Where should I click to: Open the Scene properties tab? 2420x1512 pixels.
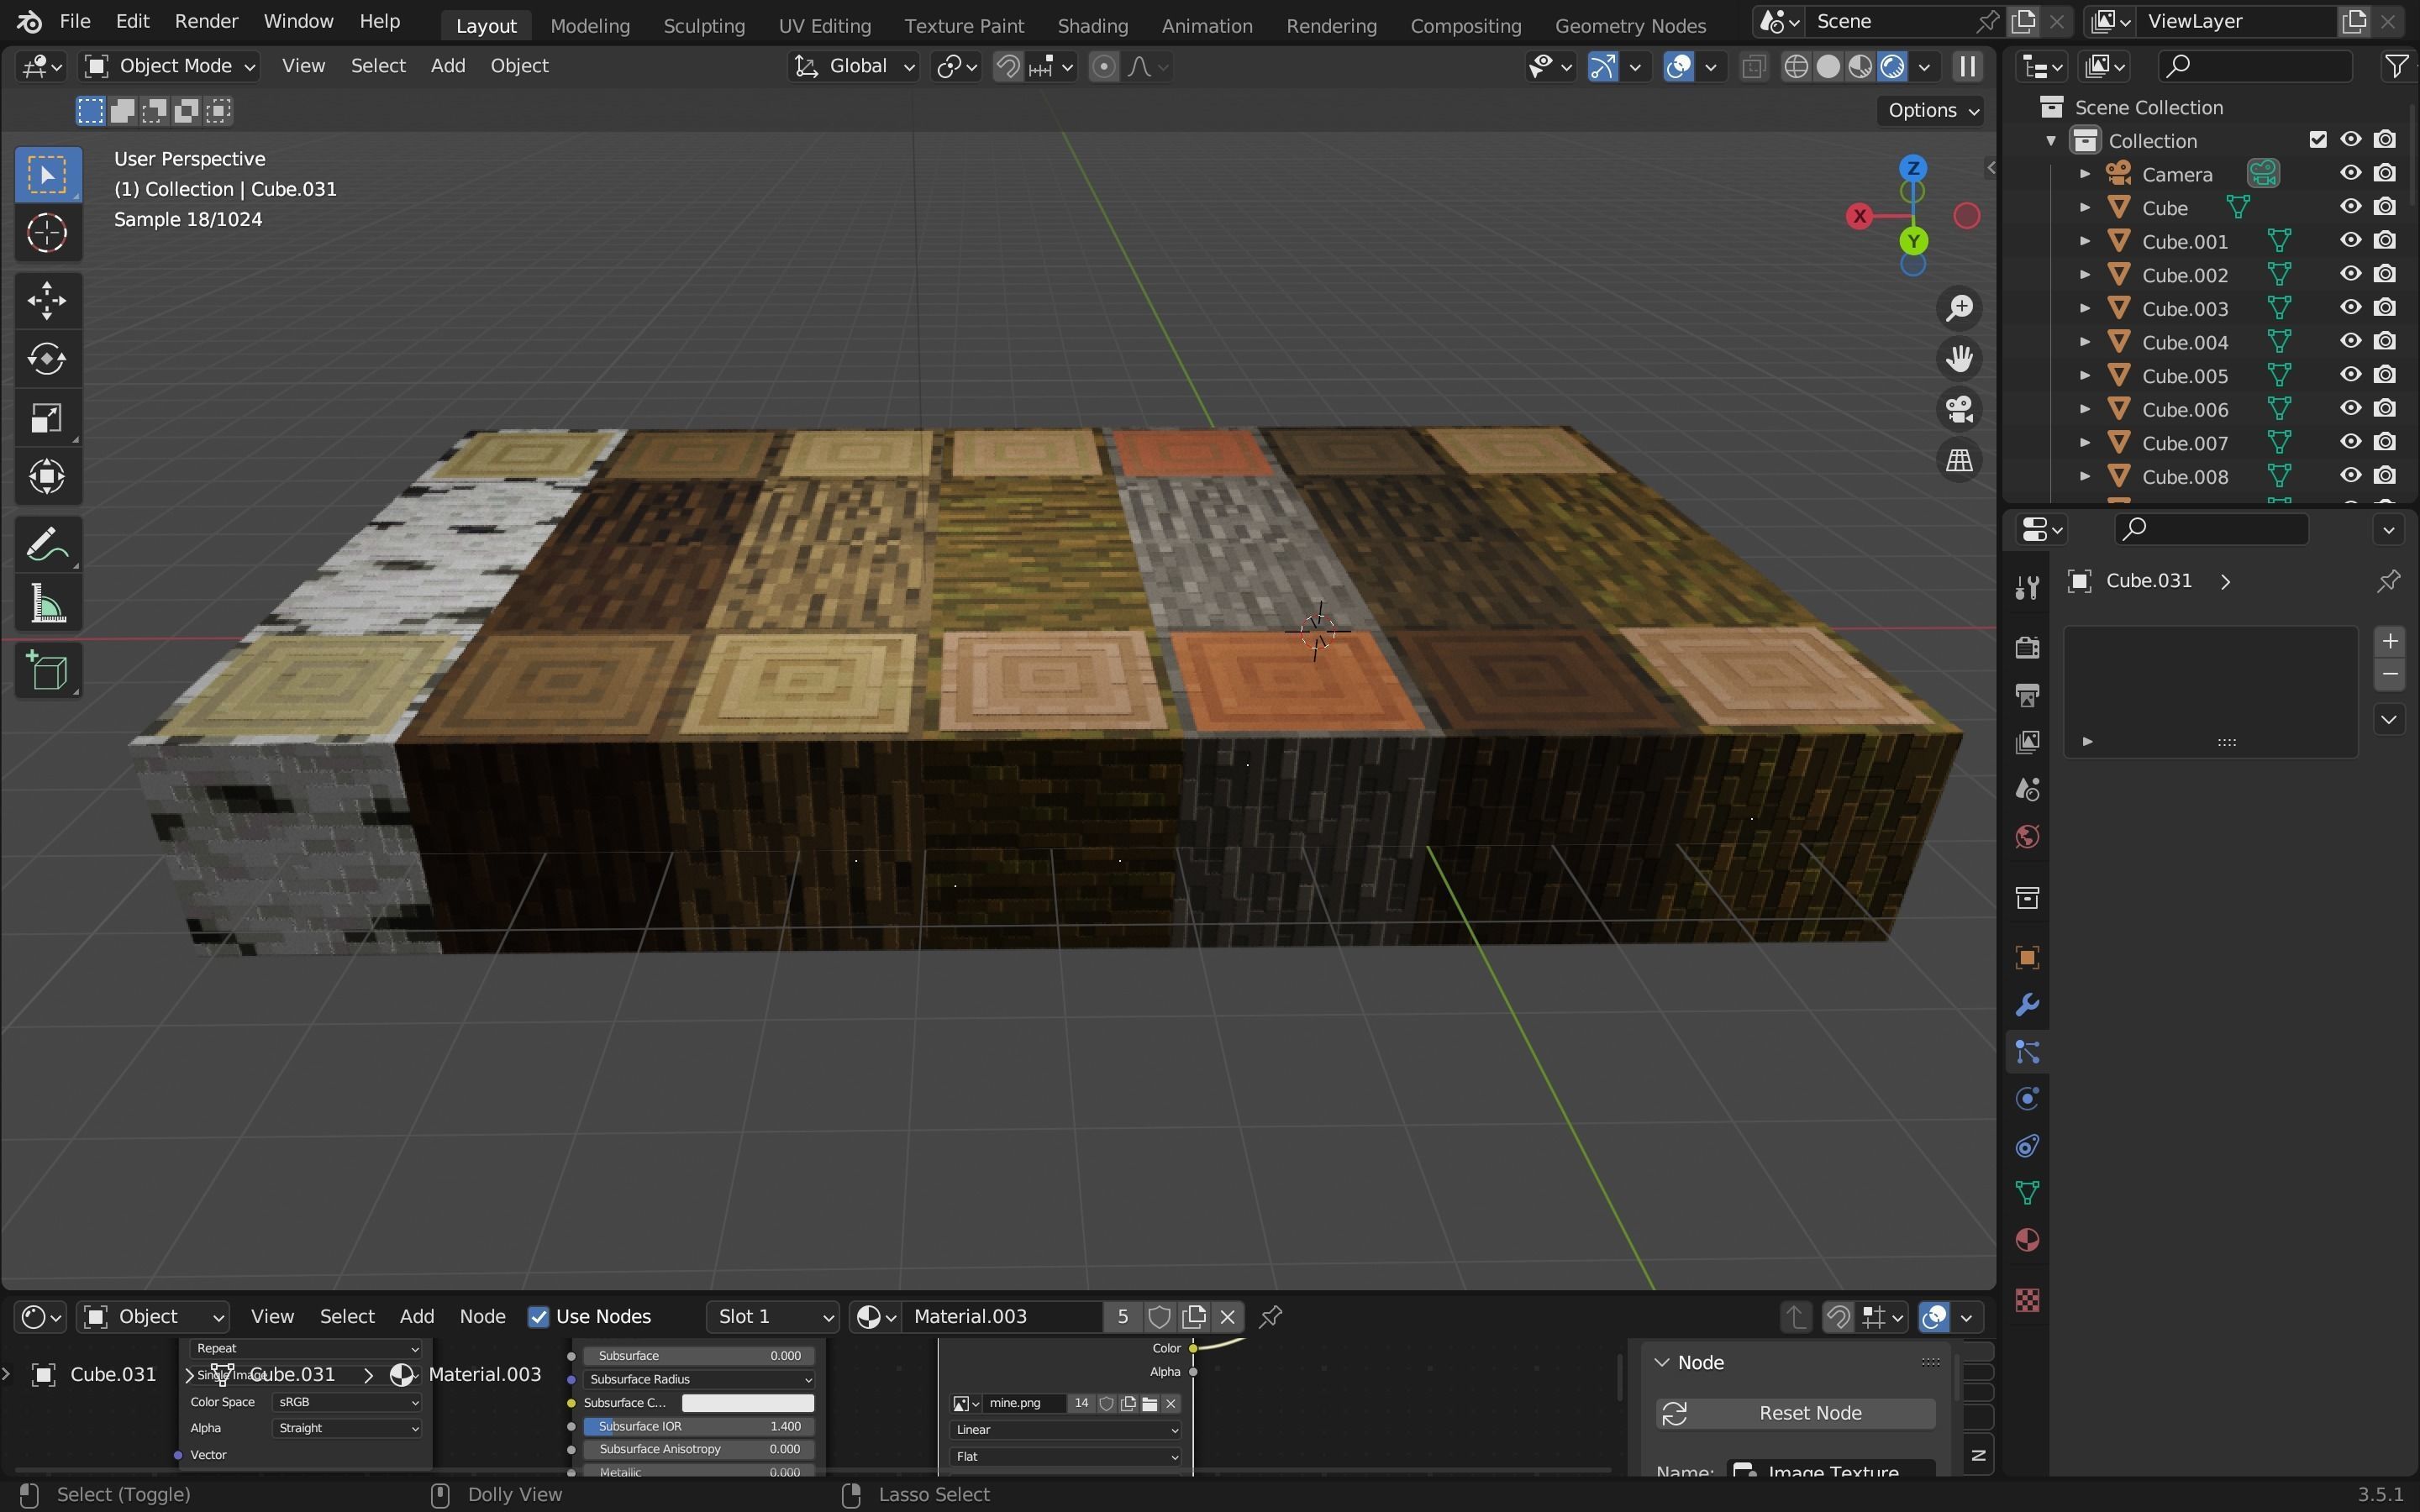click(2027, 789)
